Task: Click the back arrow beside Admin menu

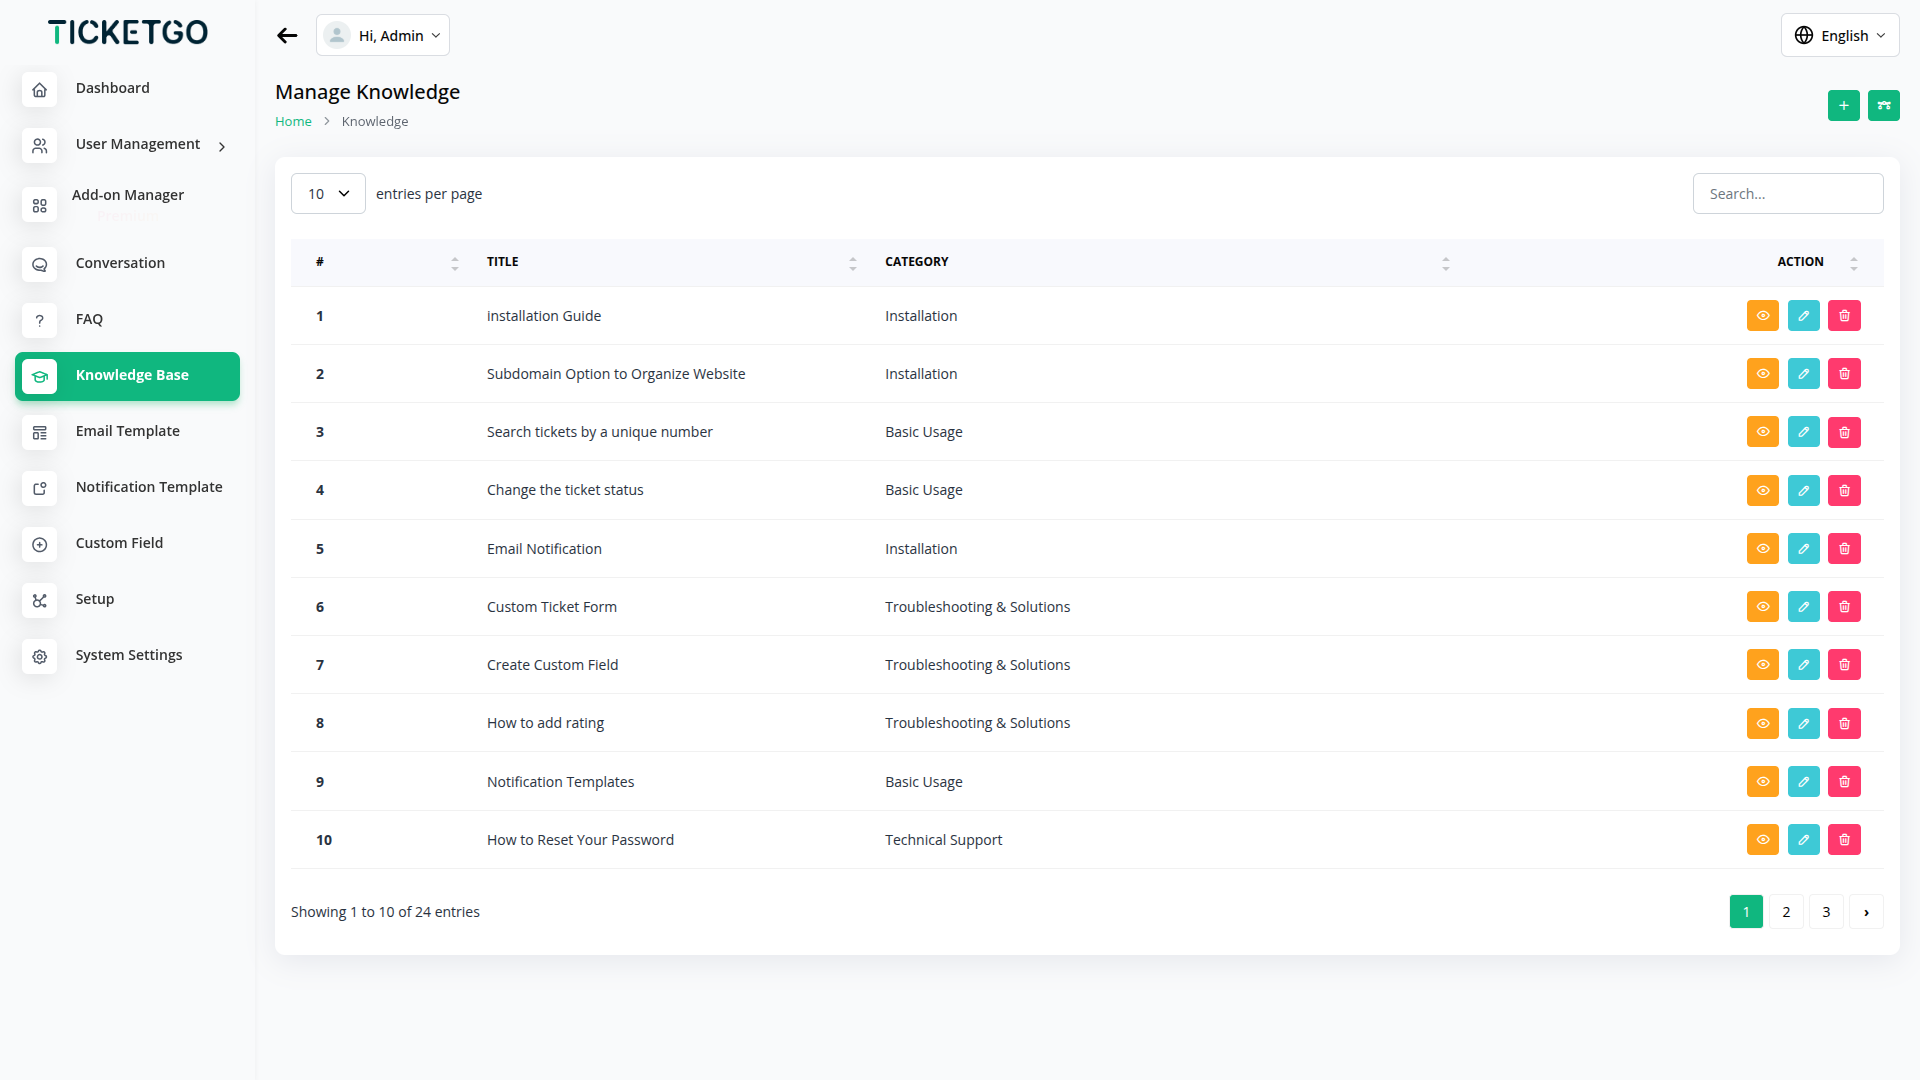Action: coord(287,36)
